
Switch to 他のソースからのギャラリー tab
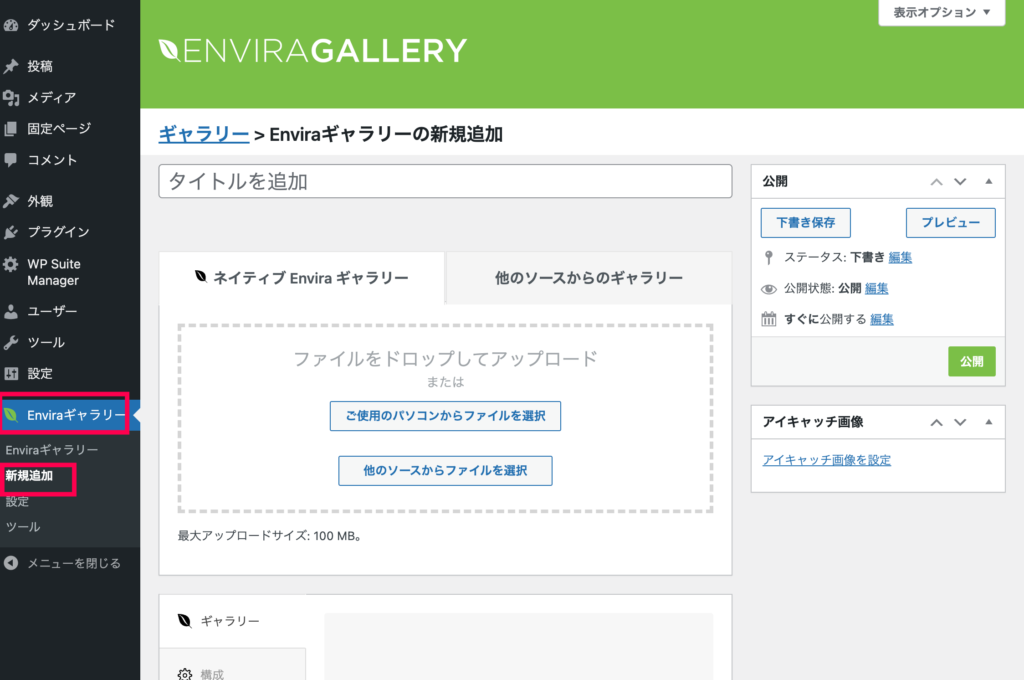tap(589, 278)
